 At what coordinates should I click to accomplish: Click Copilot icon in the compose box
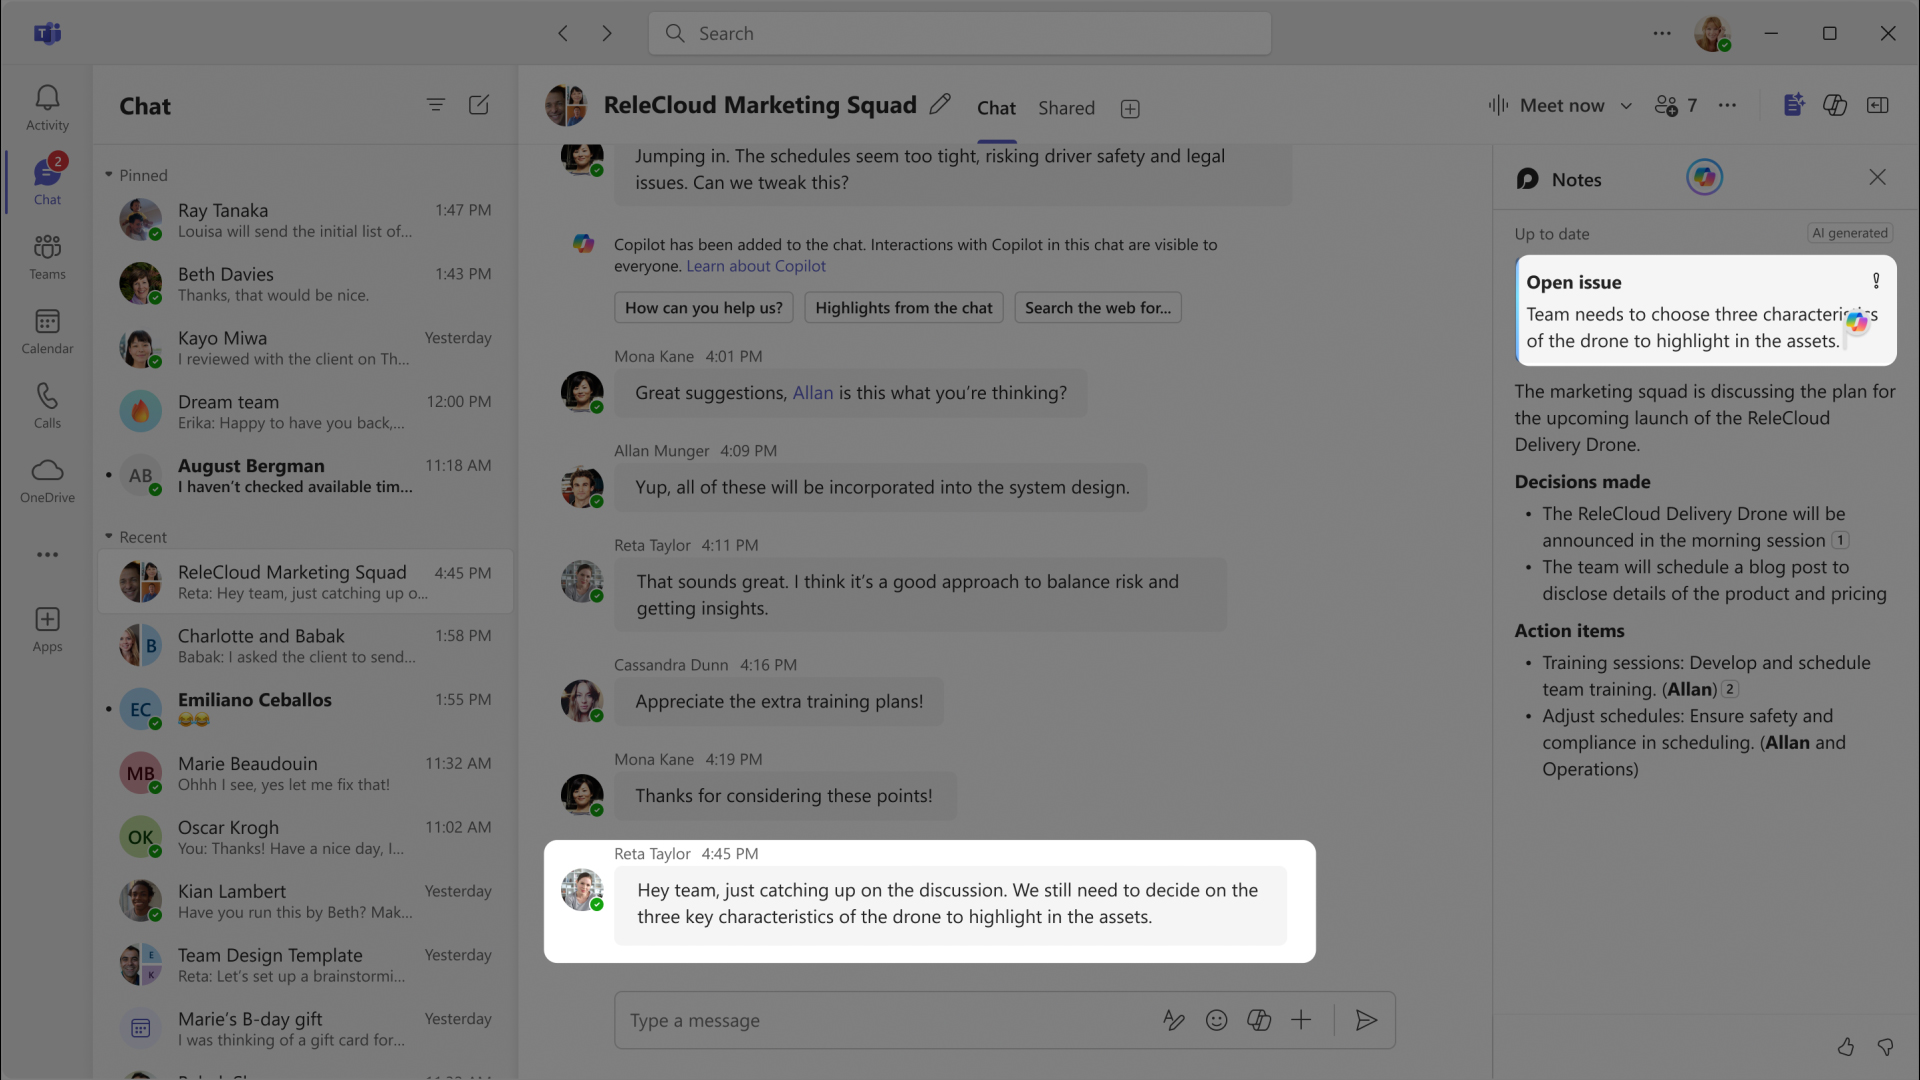(x=1259, y=1020)
